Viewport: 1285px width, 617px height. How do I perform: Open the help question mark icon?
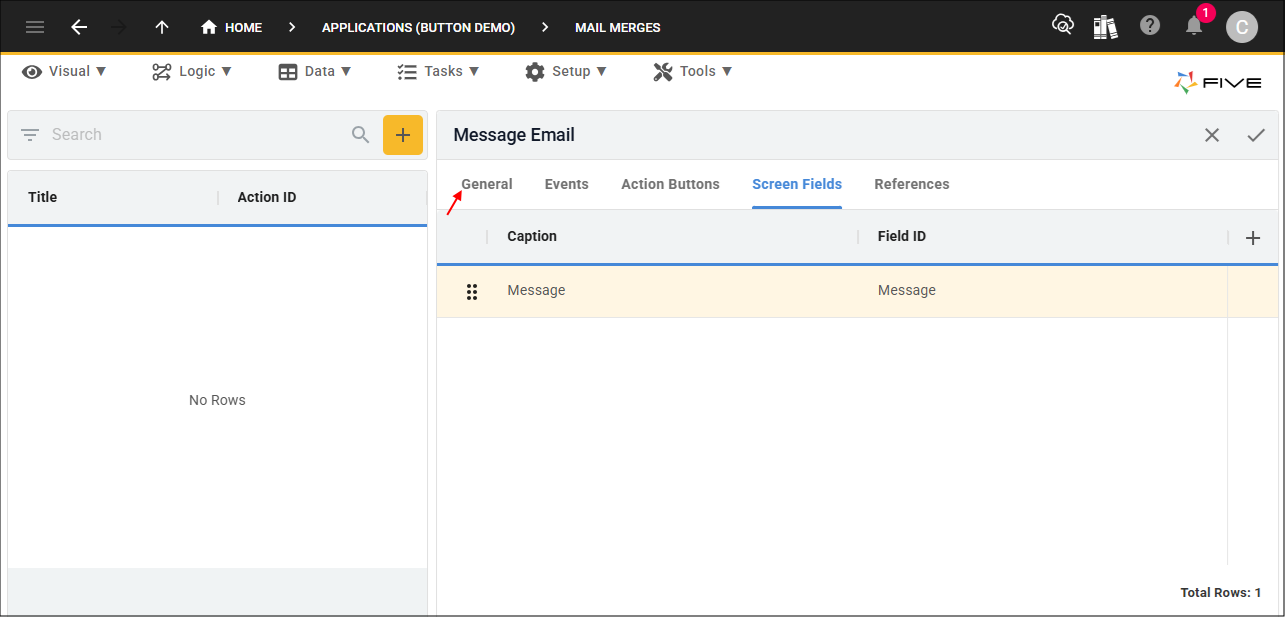[1150, 26]
